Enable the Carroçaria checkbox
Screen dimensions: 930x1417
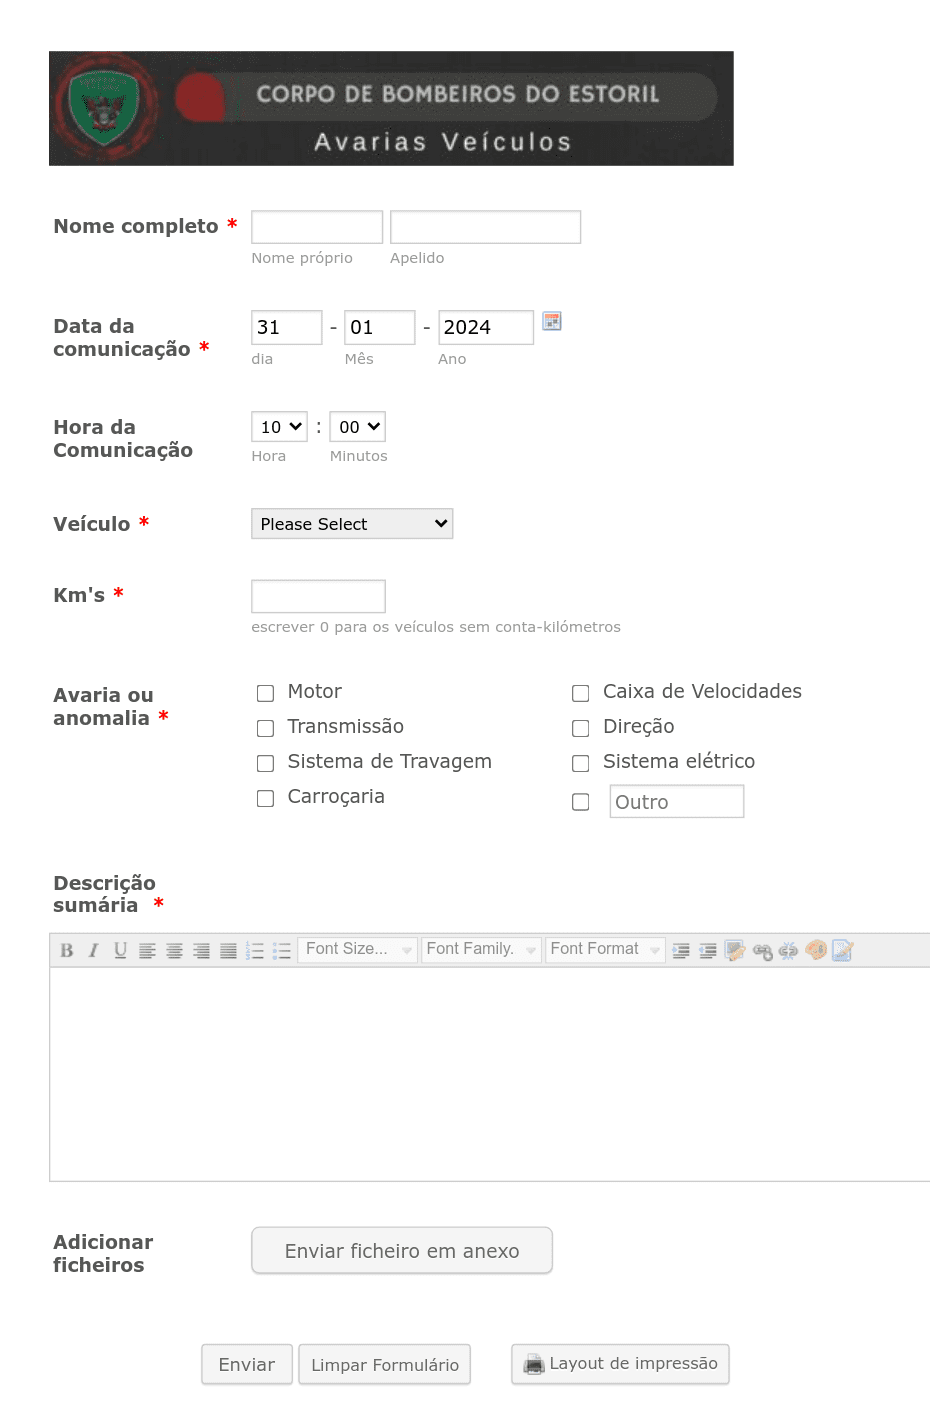point(265,798)
